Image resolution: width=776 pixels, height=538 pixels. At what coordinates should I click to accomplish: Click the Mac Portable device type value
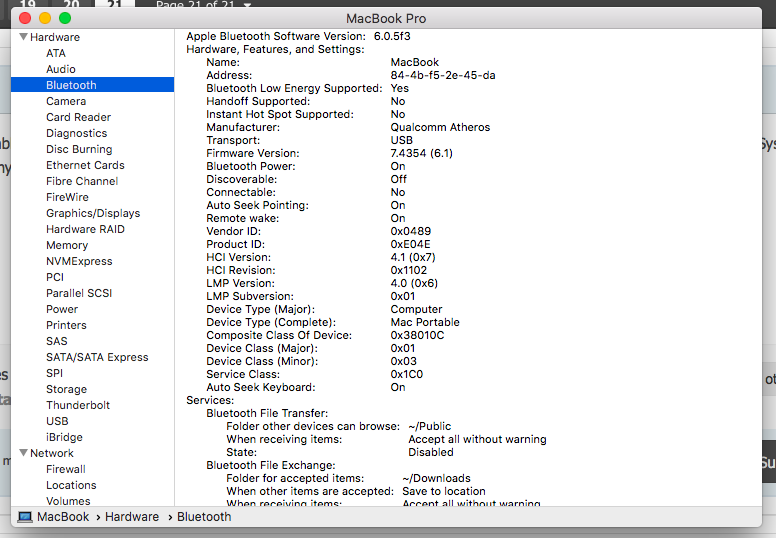tap(425, 322)
